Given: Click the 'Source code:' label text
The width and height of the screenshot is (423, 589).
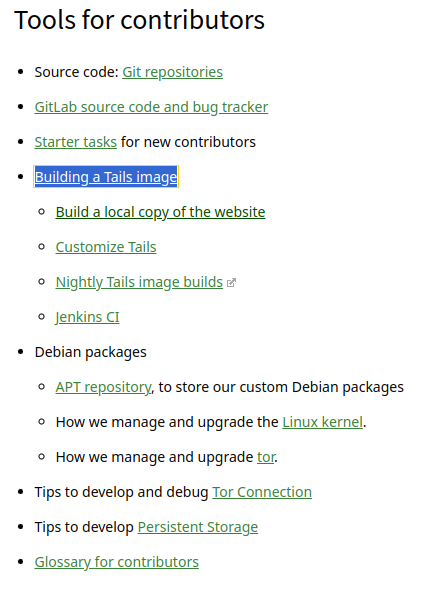Looking at the screenshot, I should (x=77, y=72).
